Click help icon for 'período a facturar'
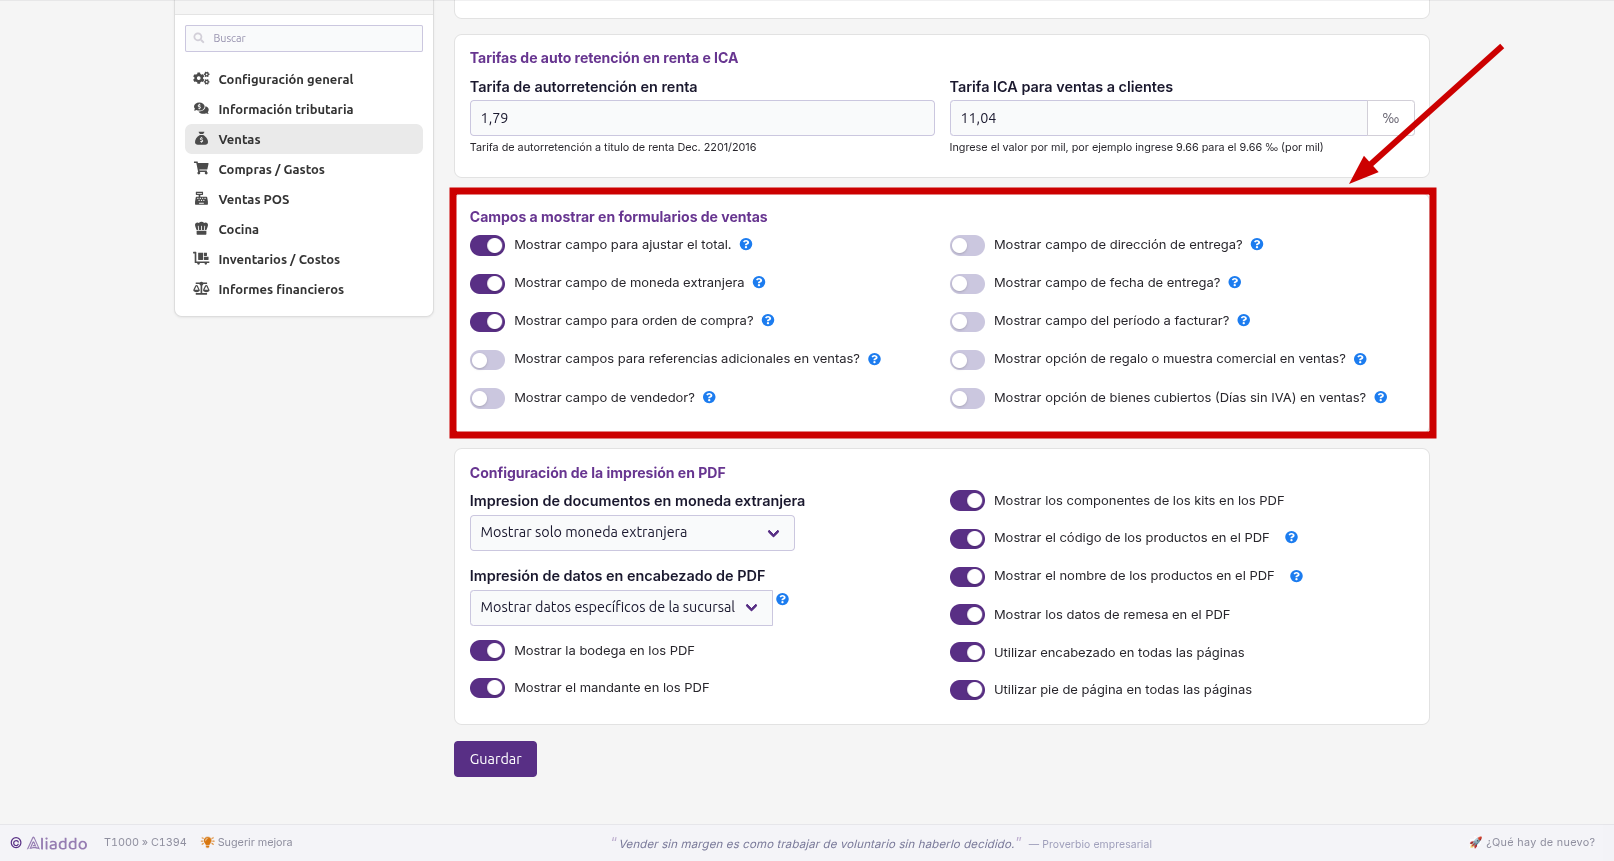The width and height of the screenshot is (1614, 861). tap(1244, 320)
